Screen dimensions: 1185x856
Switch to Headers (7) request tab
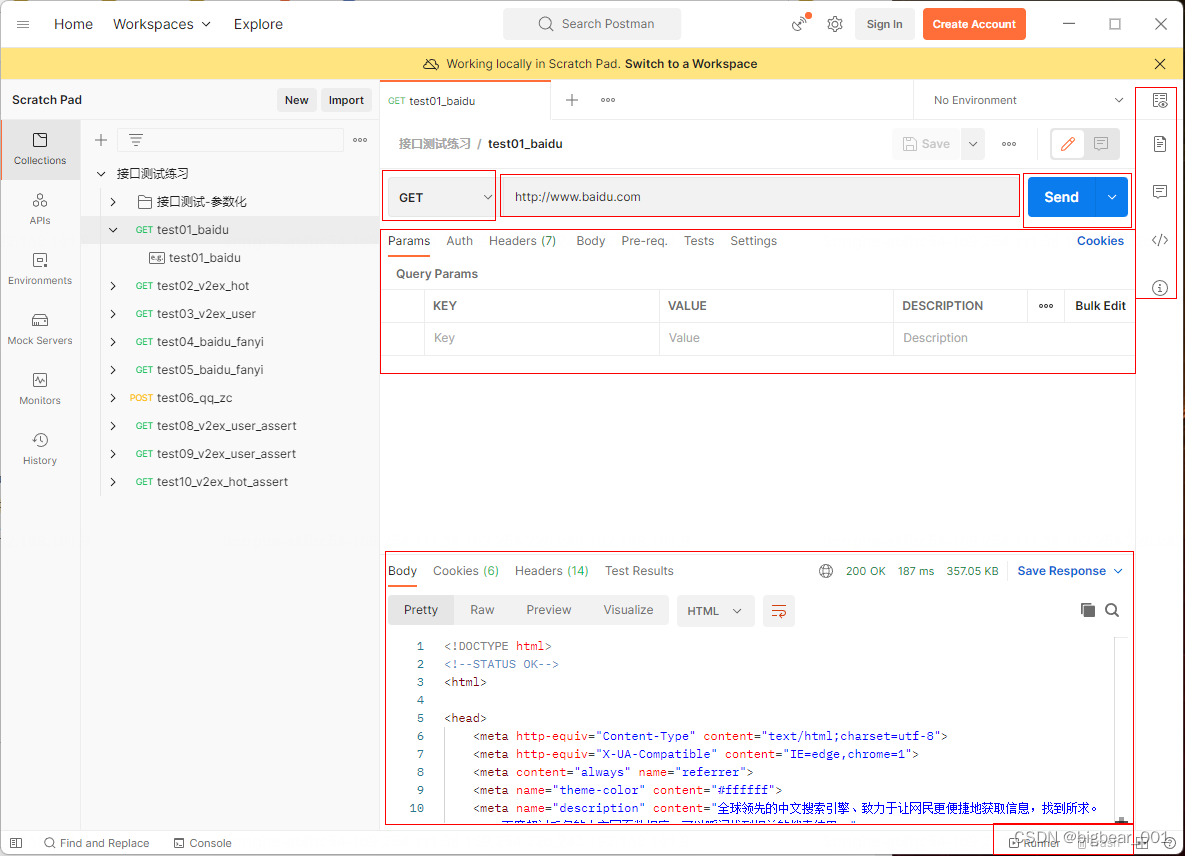pyautogui.click(x=522, y=241)
